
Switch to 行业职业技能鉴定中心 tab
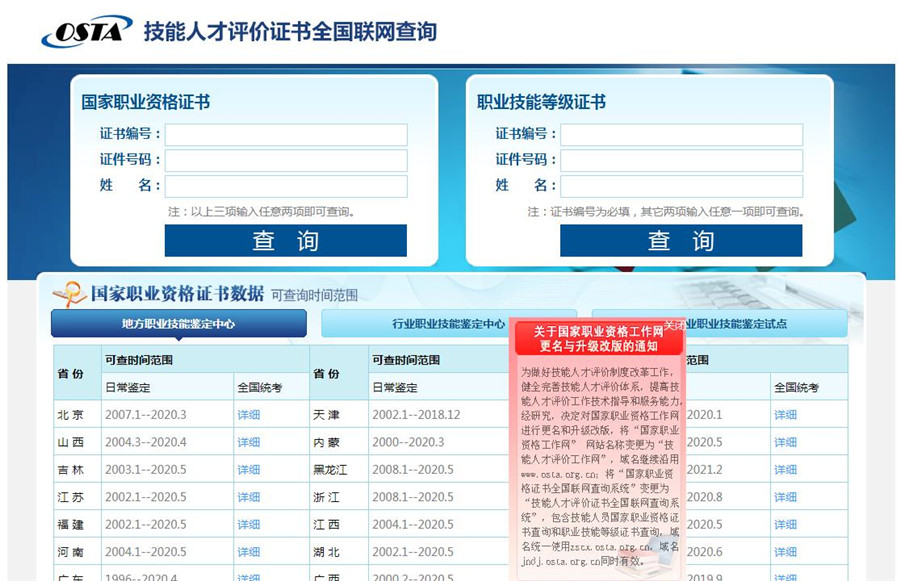(448, 324)
